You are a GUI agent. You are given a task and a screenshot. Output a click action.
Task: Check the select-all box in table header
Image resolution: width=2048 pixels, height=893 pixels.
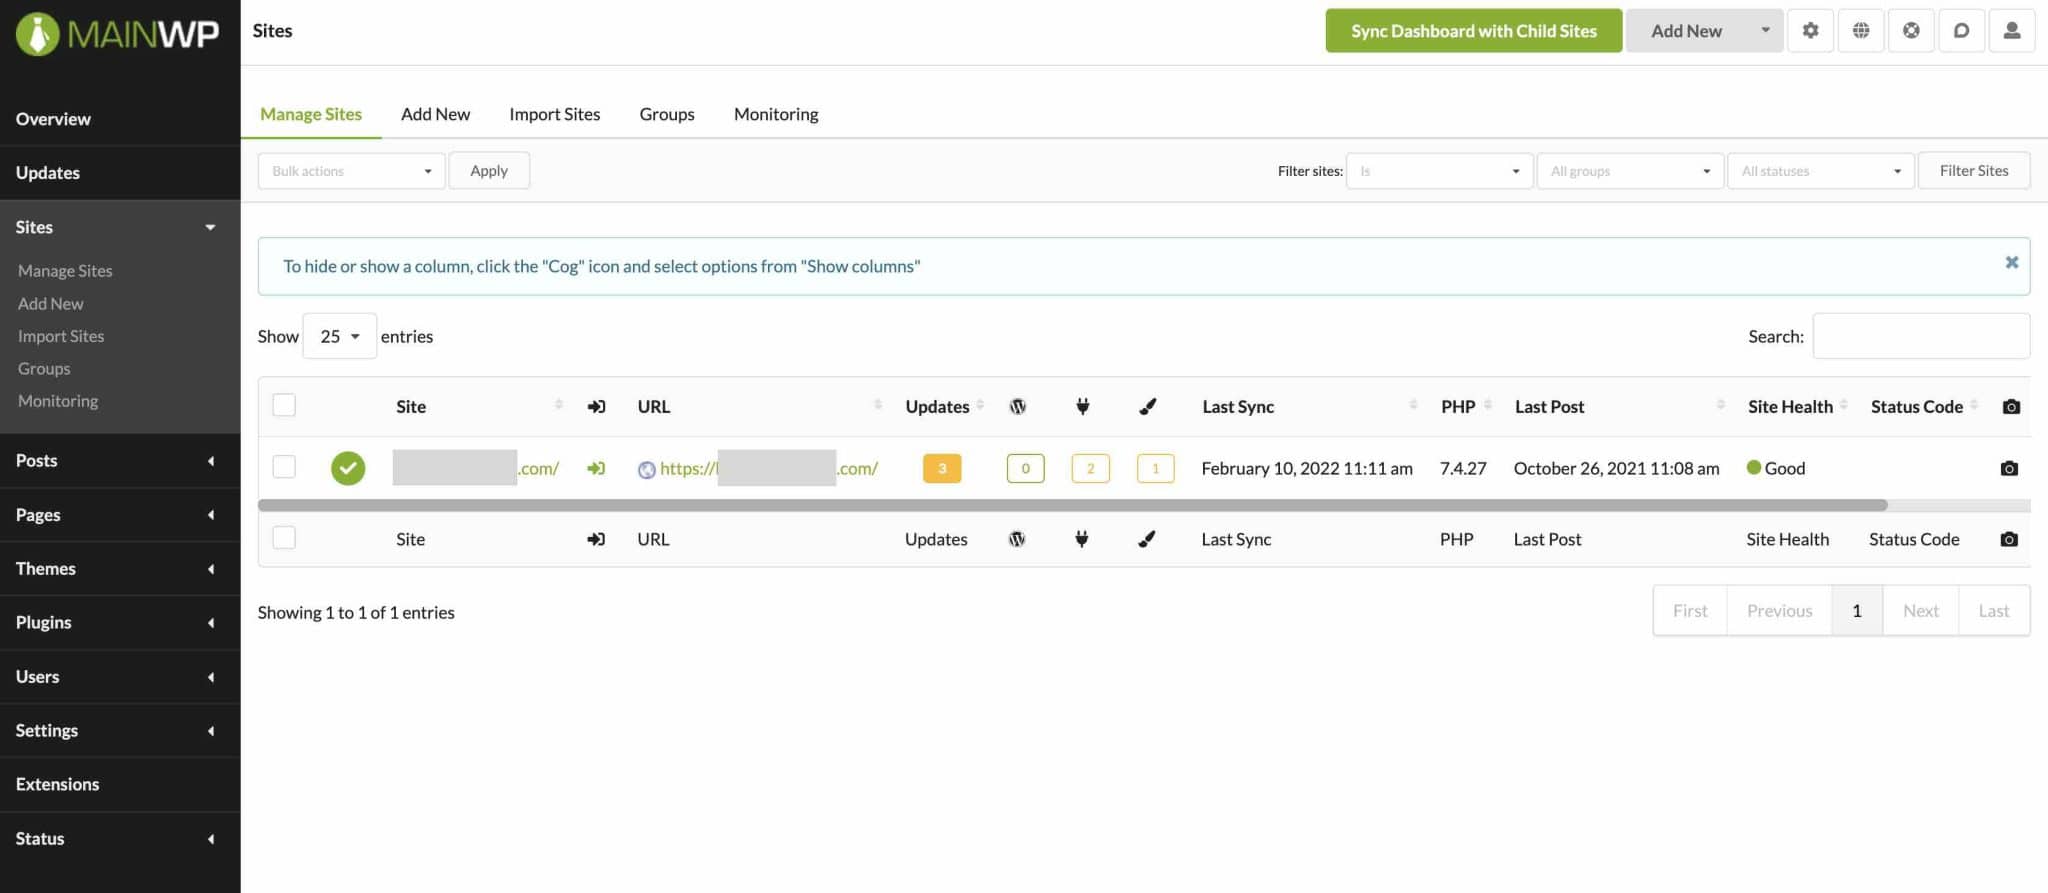pos(284,405)
